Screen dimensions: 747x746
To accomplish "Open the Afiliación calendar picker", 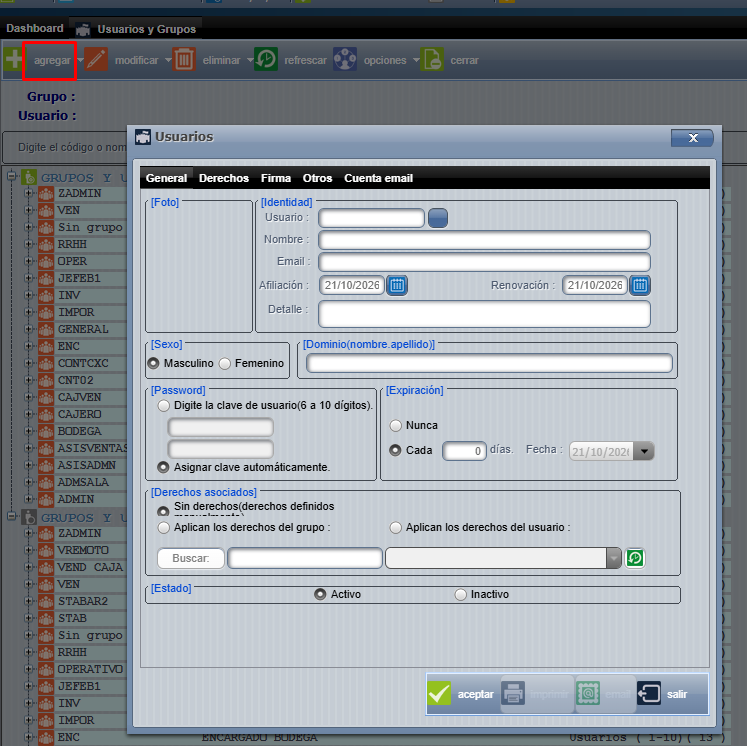I will pyautogui.click(x=397, y=285).
